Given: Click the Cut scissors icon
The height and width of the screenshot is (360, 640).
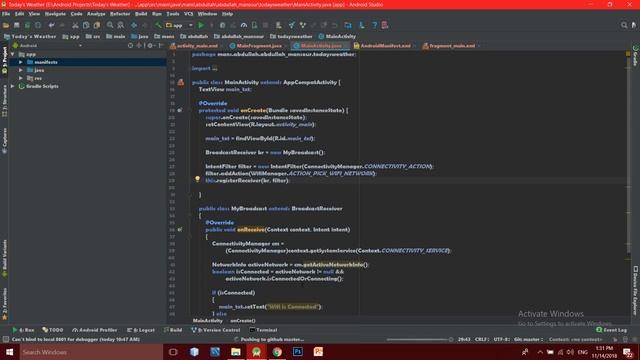Looking at the screenshot, I should tap(75, 25).
